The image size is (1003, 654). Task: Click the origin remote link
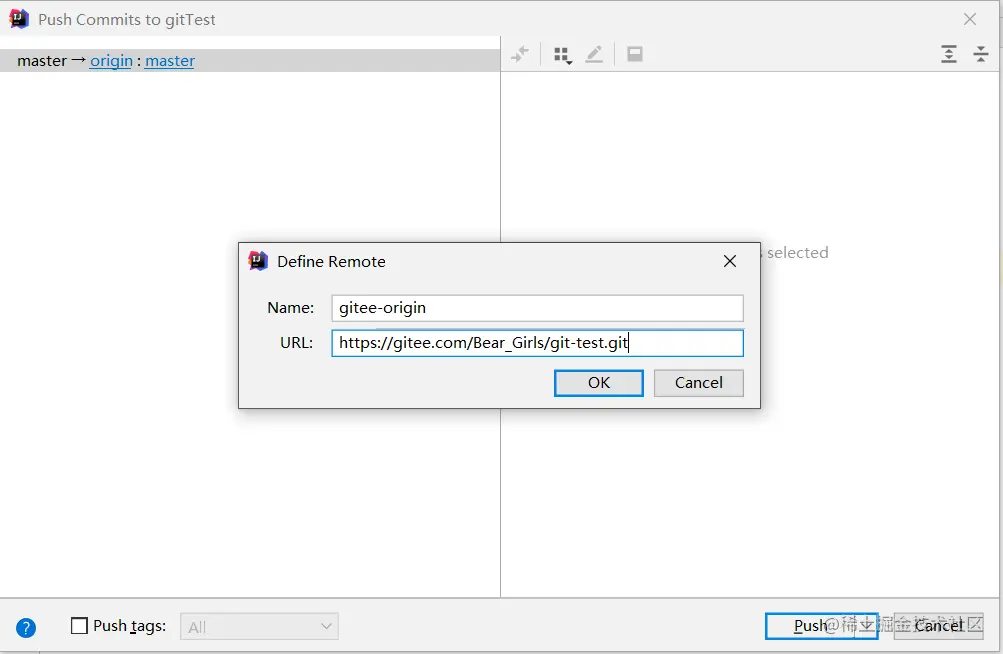(x=111, y=61)
